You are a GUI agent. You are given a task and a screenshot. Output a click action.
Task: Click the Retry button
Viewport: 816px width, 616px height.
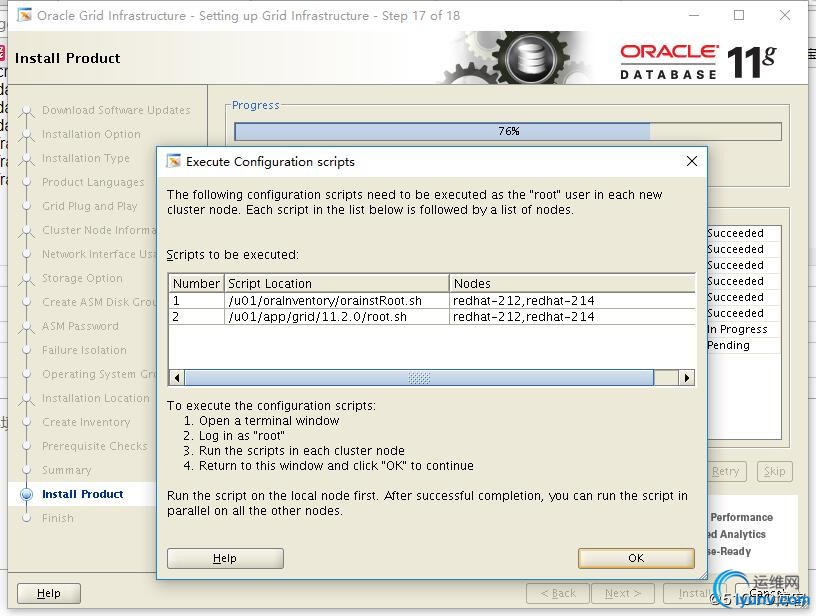(726, 471)
